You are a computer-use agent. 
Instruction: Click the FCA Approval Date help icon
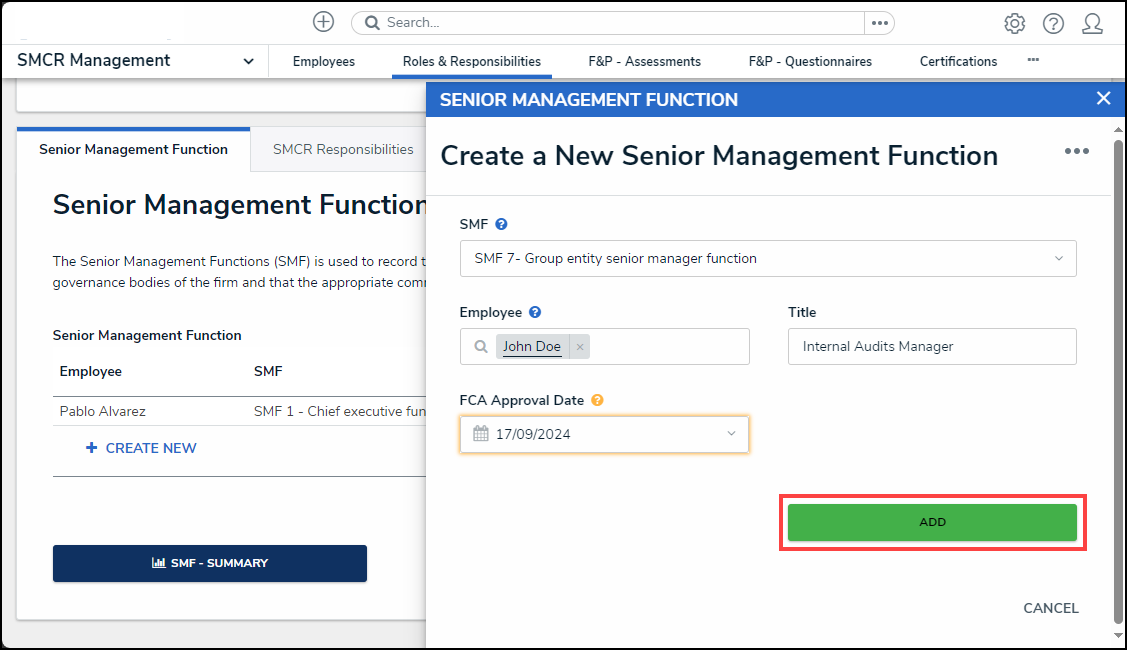click(x=597, y=400)
